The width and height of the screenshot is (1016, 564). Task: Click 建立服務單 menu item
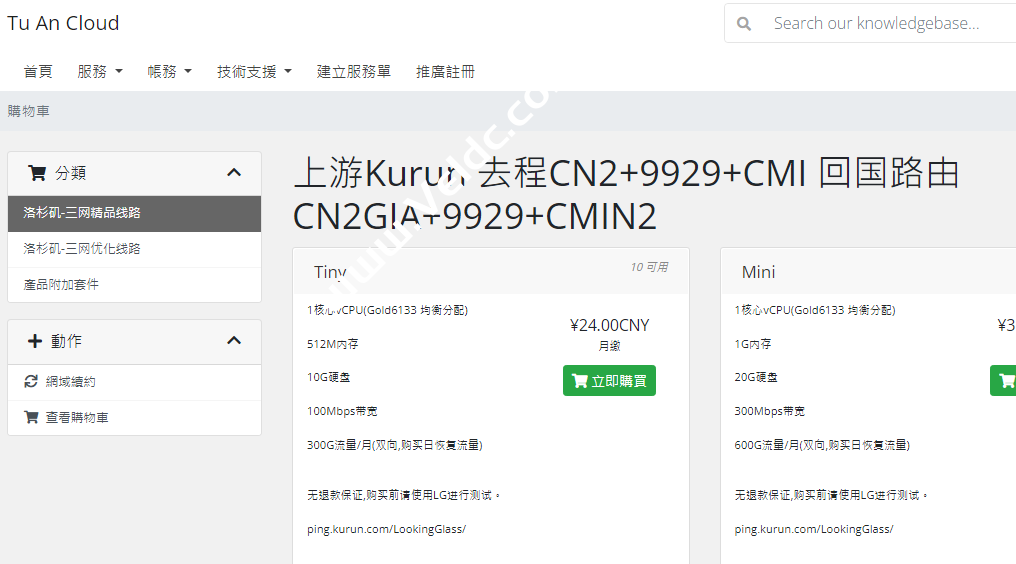354,71
